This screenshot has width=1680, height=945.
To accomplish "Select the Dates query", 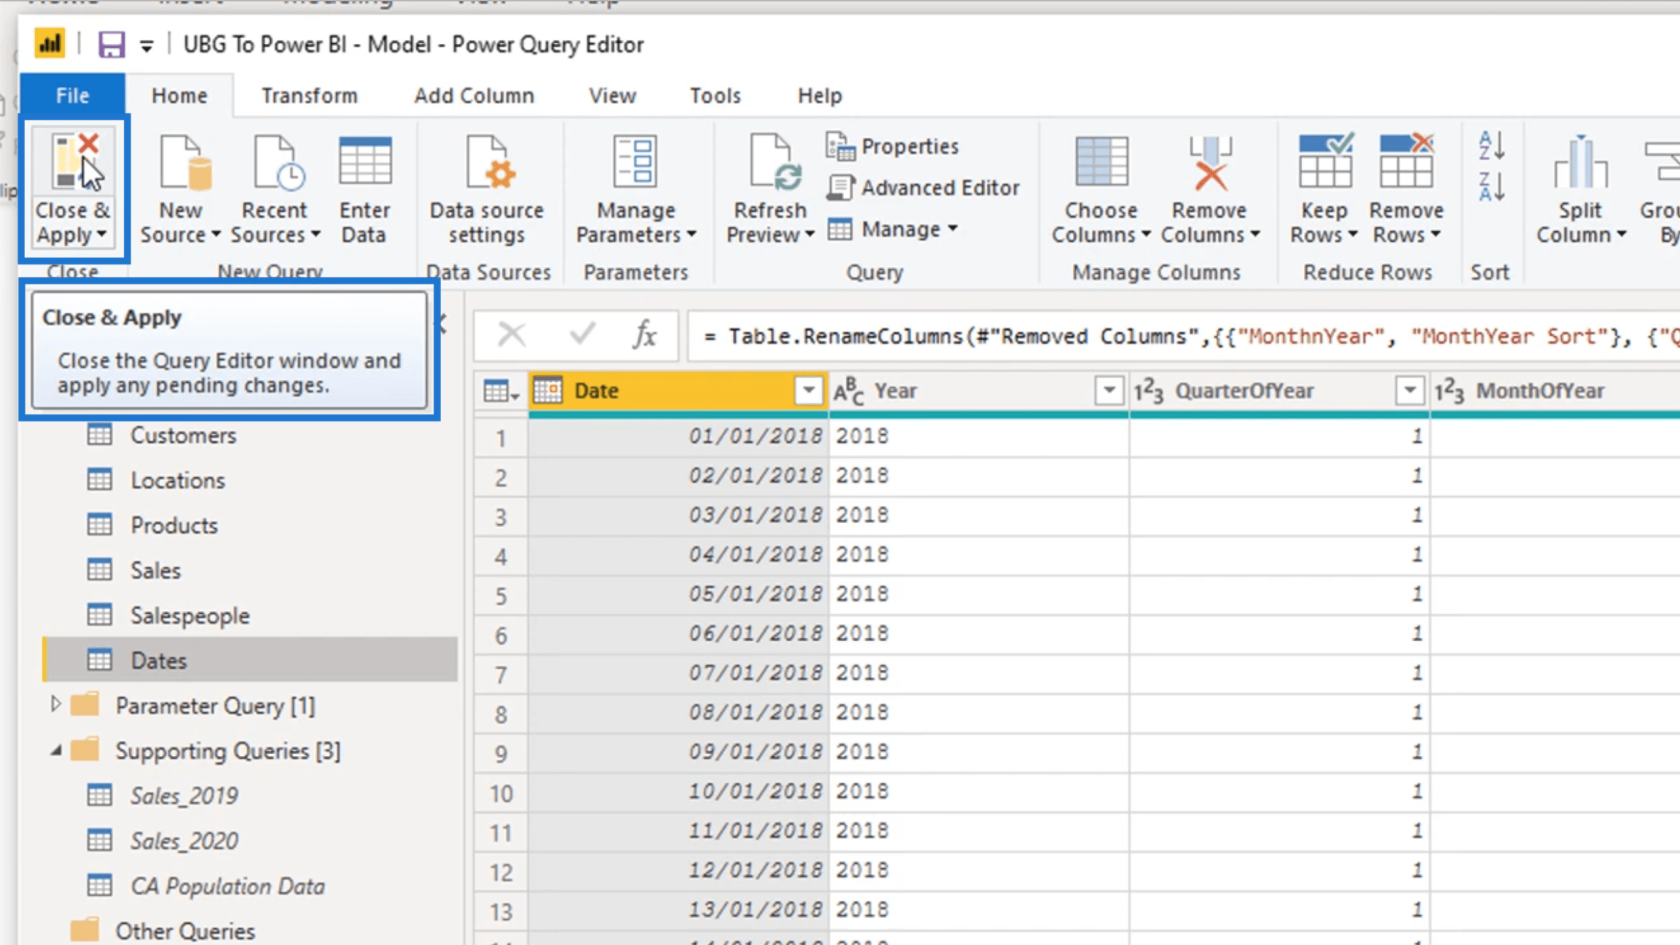I will coord(250,660).
